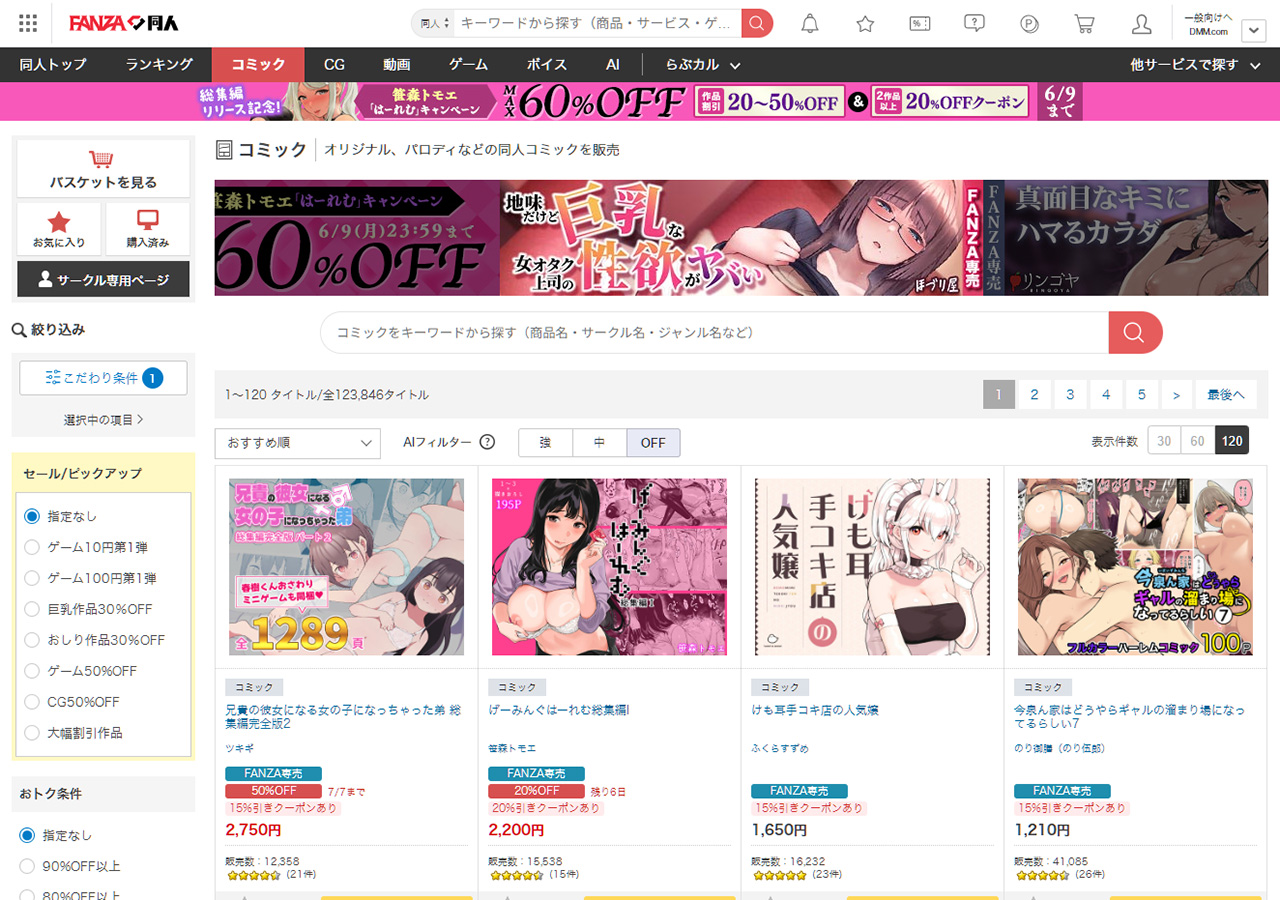Open the shopping cart icon in header
Screen dimensions: 1280x900
pyautogui.click(x=1084, y=24)
